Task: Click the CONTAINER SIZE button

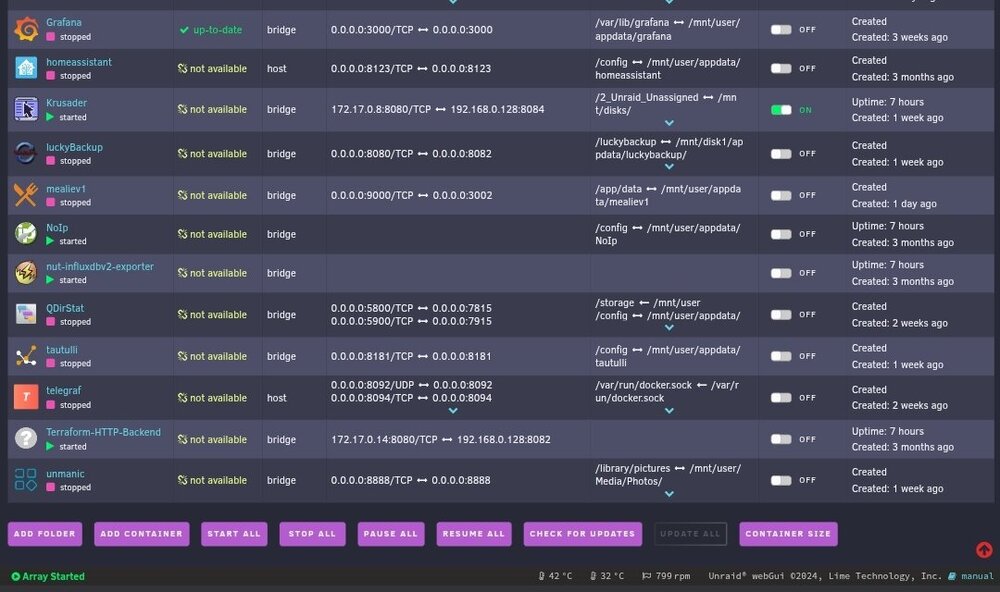Action: pos(788,534)
